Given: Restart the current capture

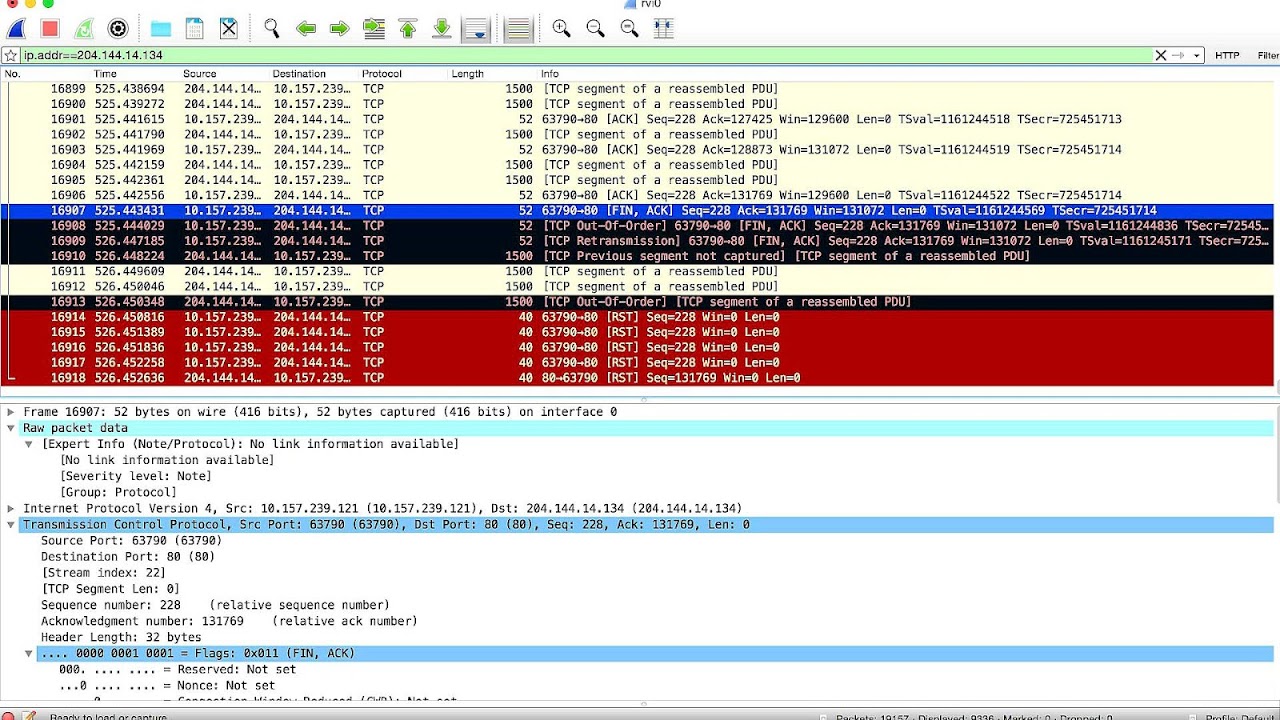Looking at the screenshot, I should click(84, 29).
